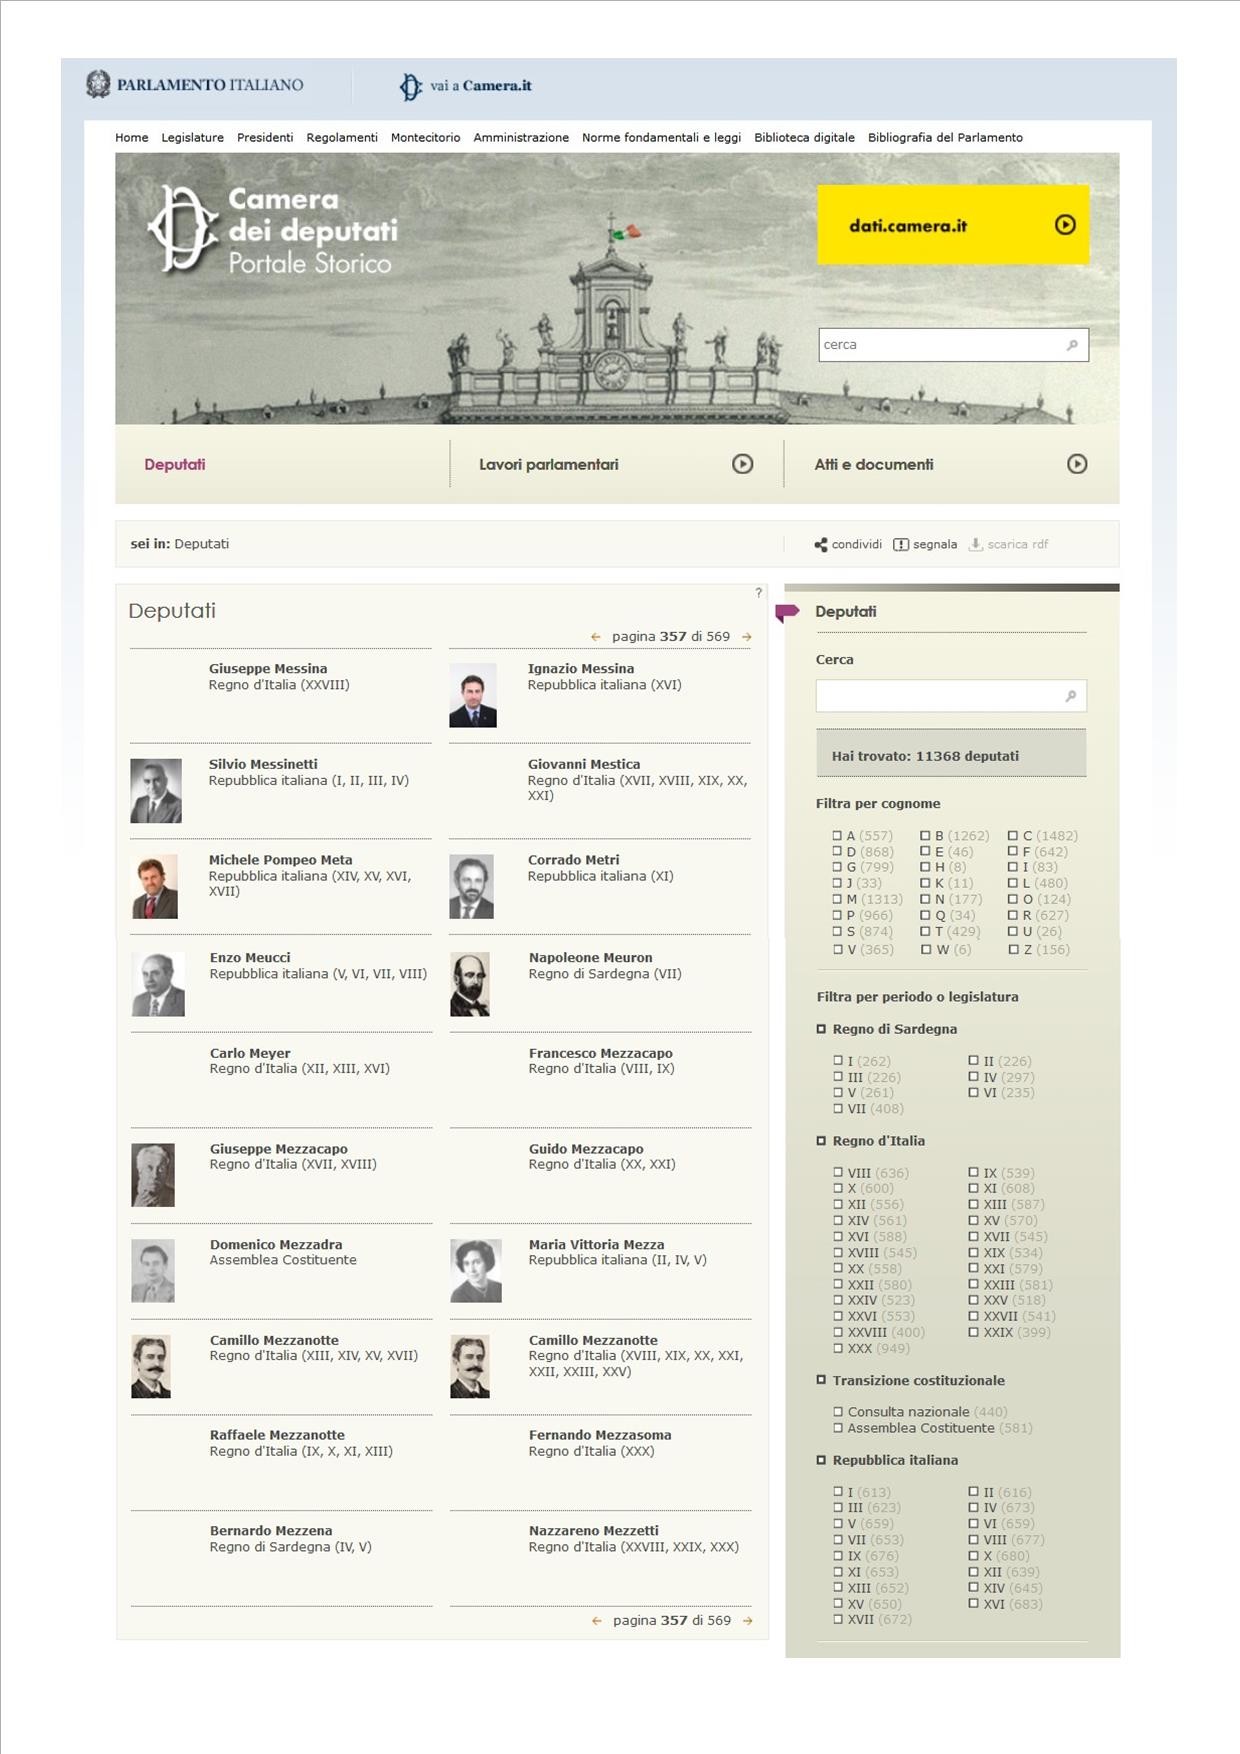This screenshot has height=1754, width=1240.
Task: Open the Home menu item
Action: (132, 138)
